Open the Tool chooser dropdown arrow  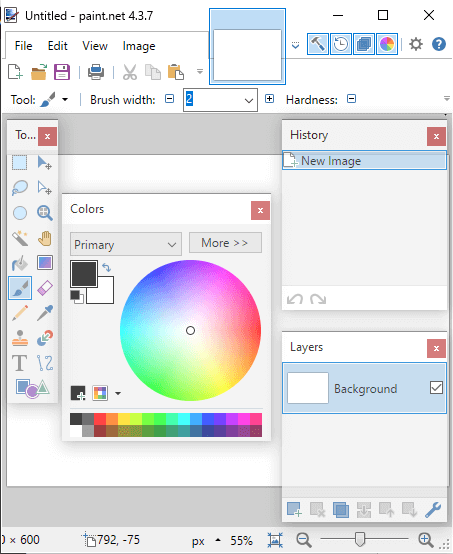[x=65, y=100]
